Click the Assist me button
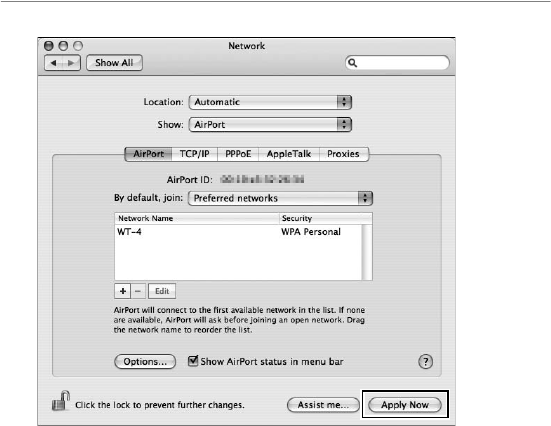Image resolution: width=551 pixels, height=426 pixels. 323,405
